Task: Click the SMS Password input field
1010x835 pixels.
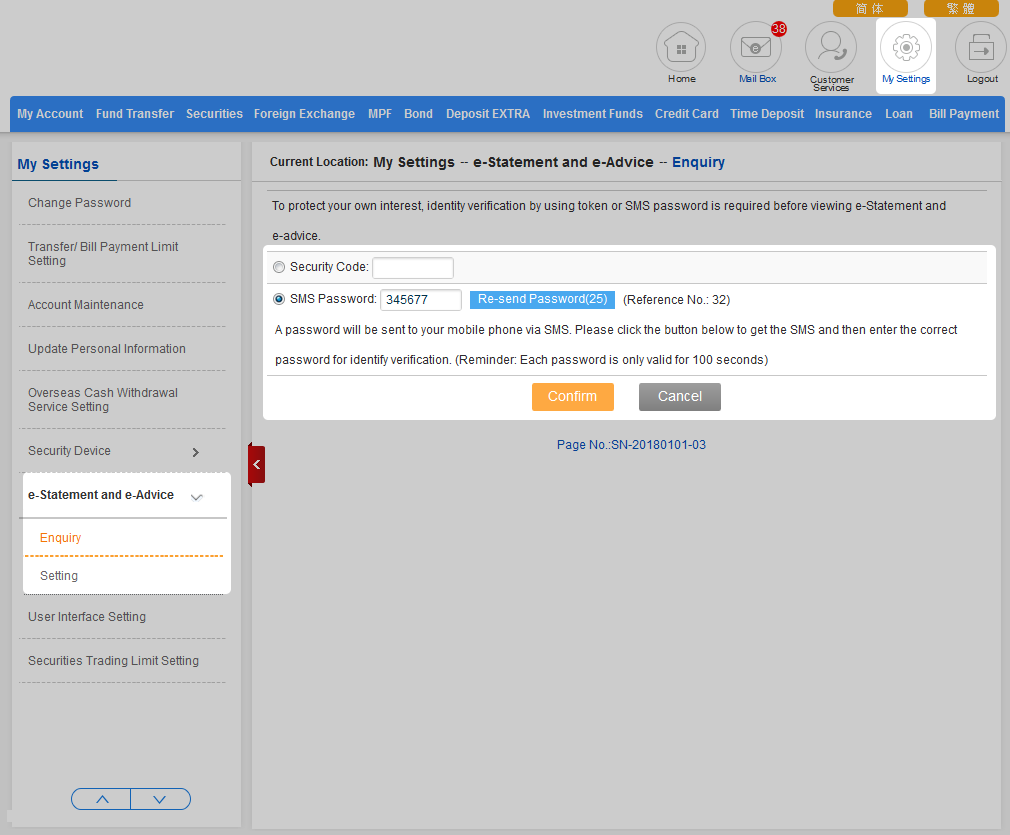Action: (x=420, y=300)
